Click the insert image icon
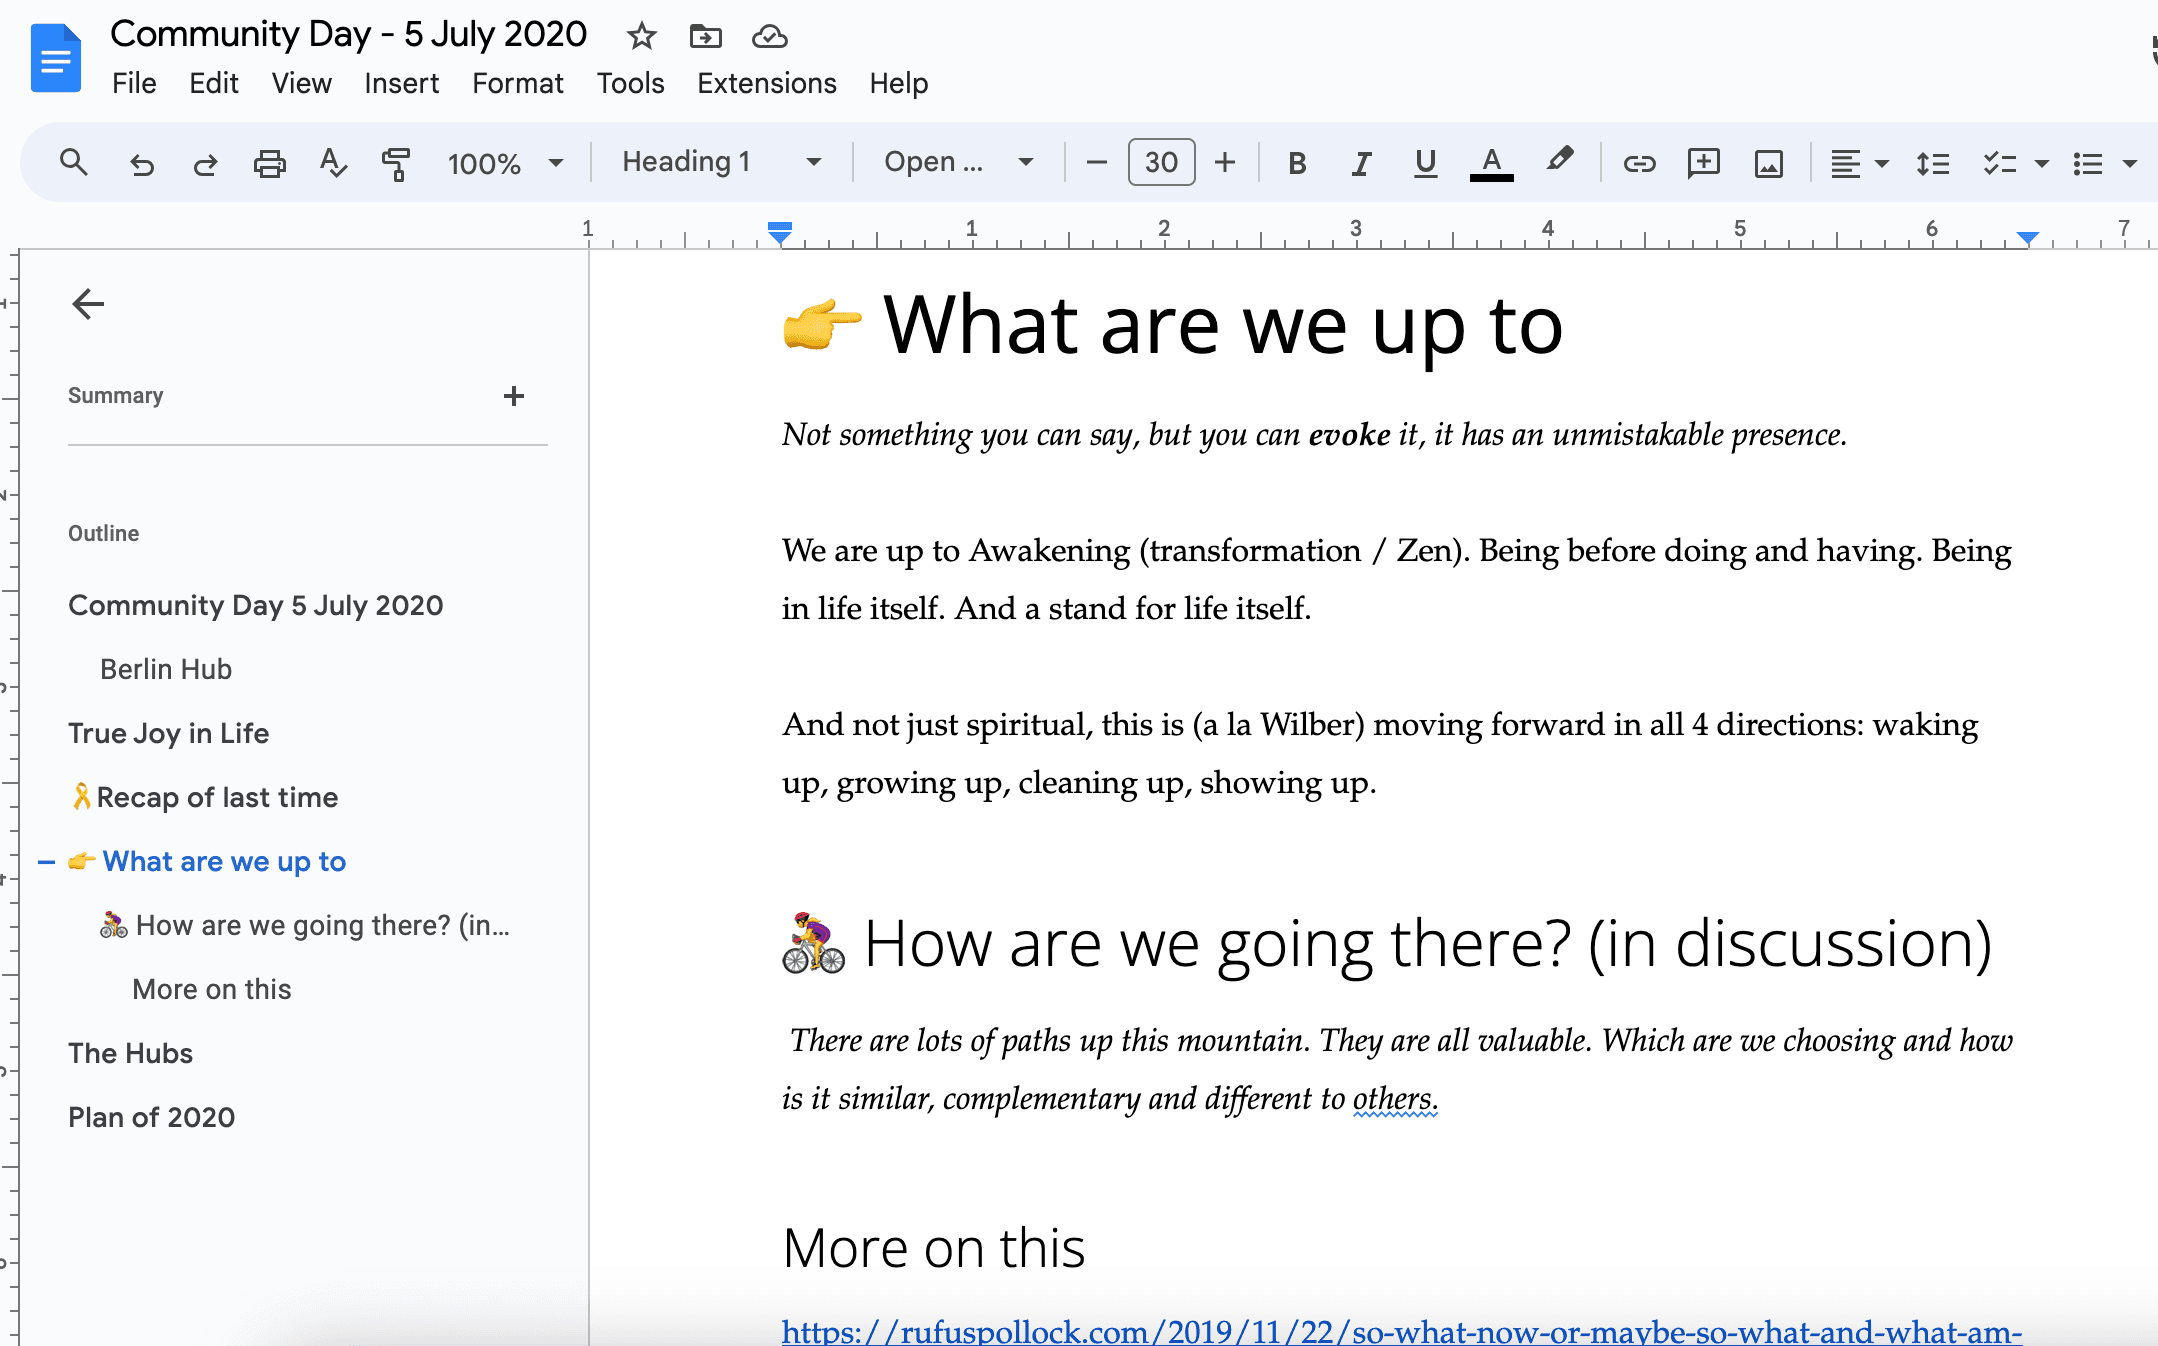Screen dimensions: 2158x1346 [1768, 163]
